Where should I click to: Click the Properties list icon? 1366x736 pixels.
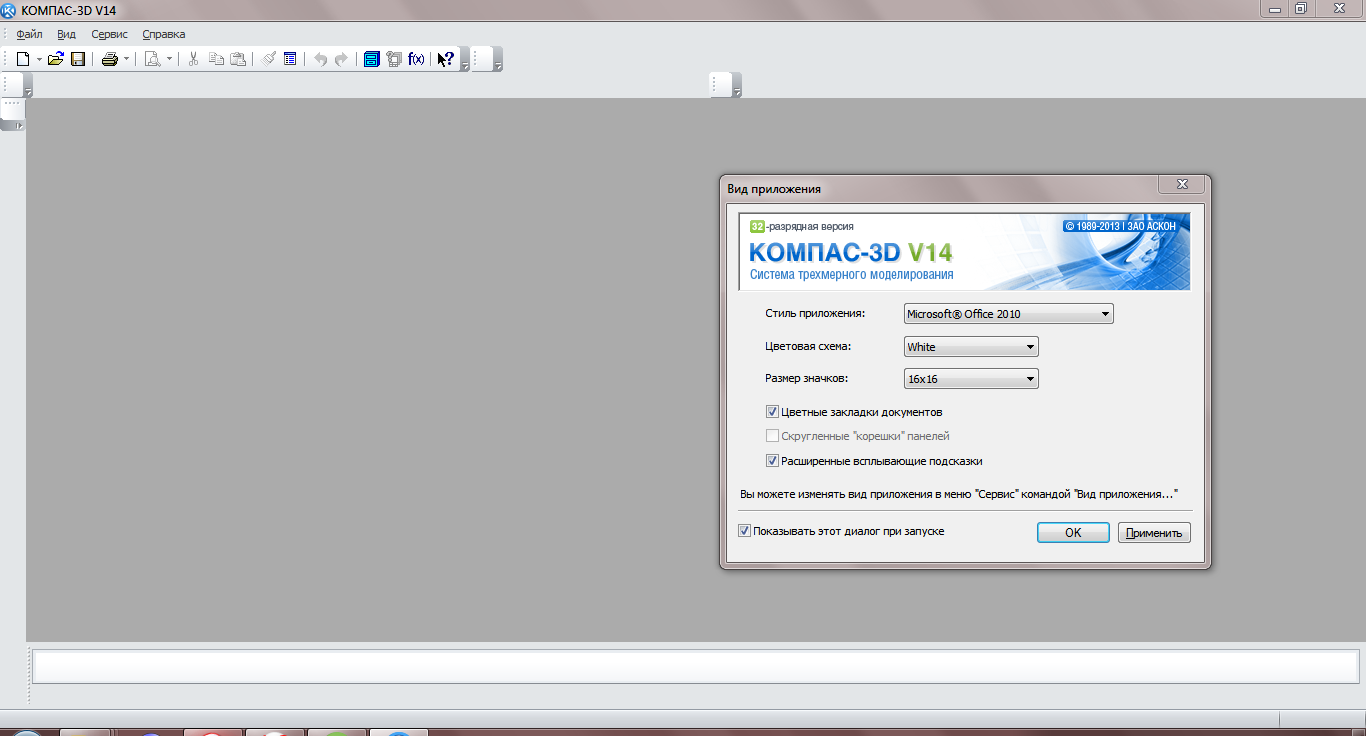tap(290, 59)
